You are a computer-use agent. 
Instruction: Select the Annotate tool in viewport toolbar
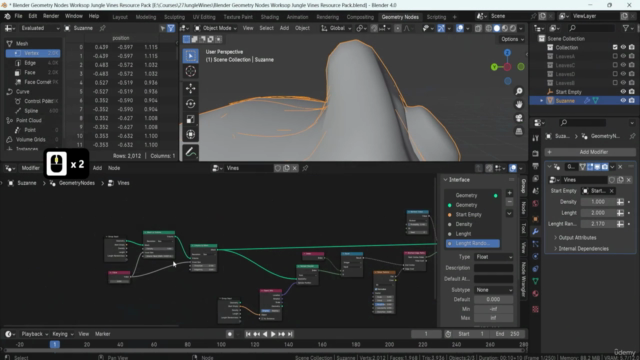click(x=191, y=153)
